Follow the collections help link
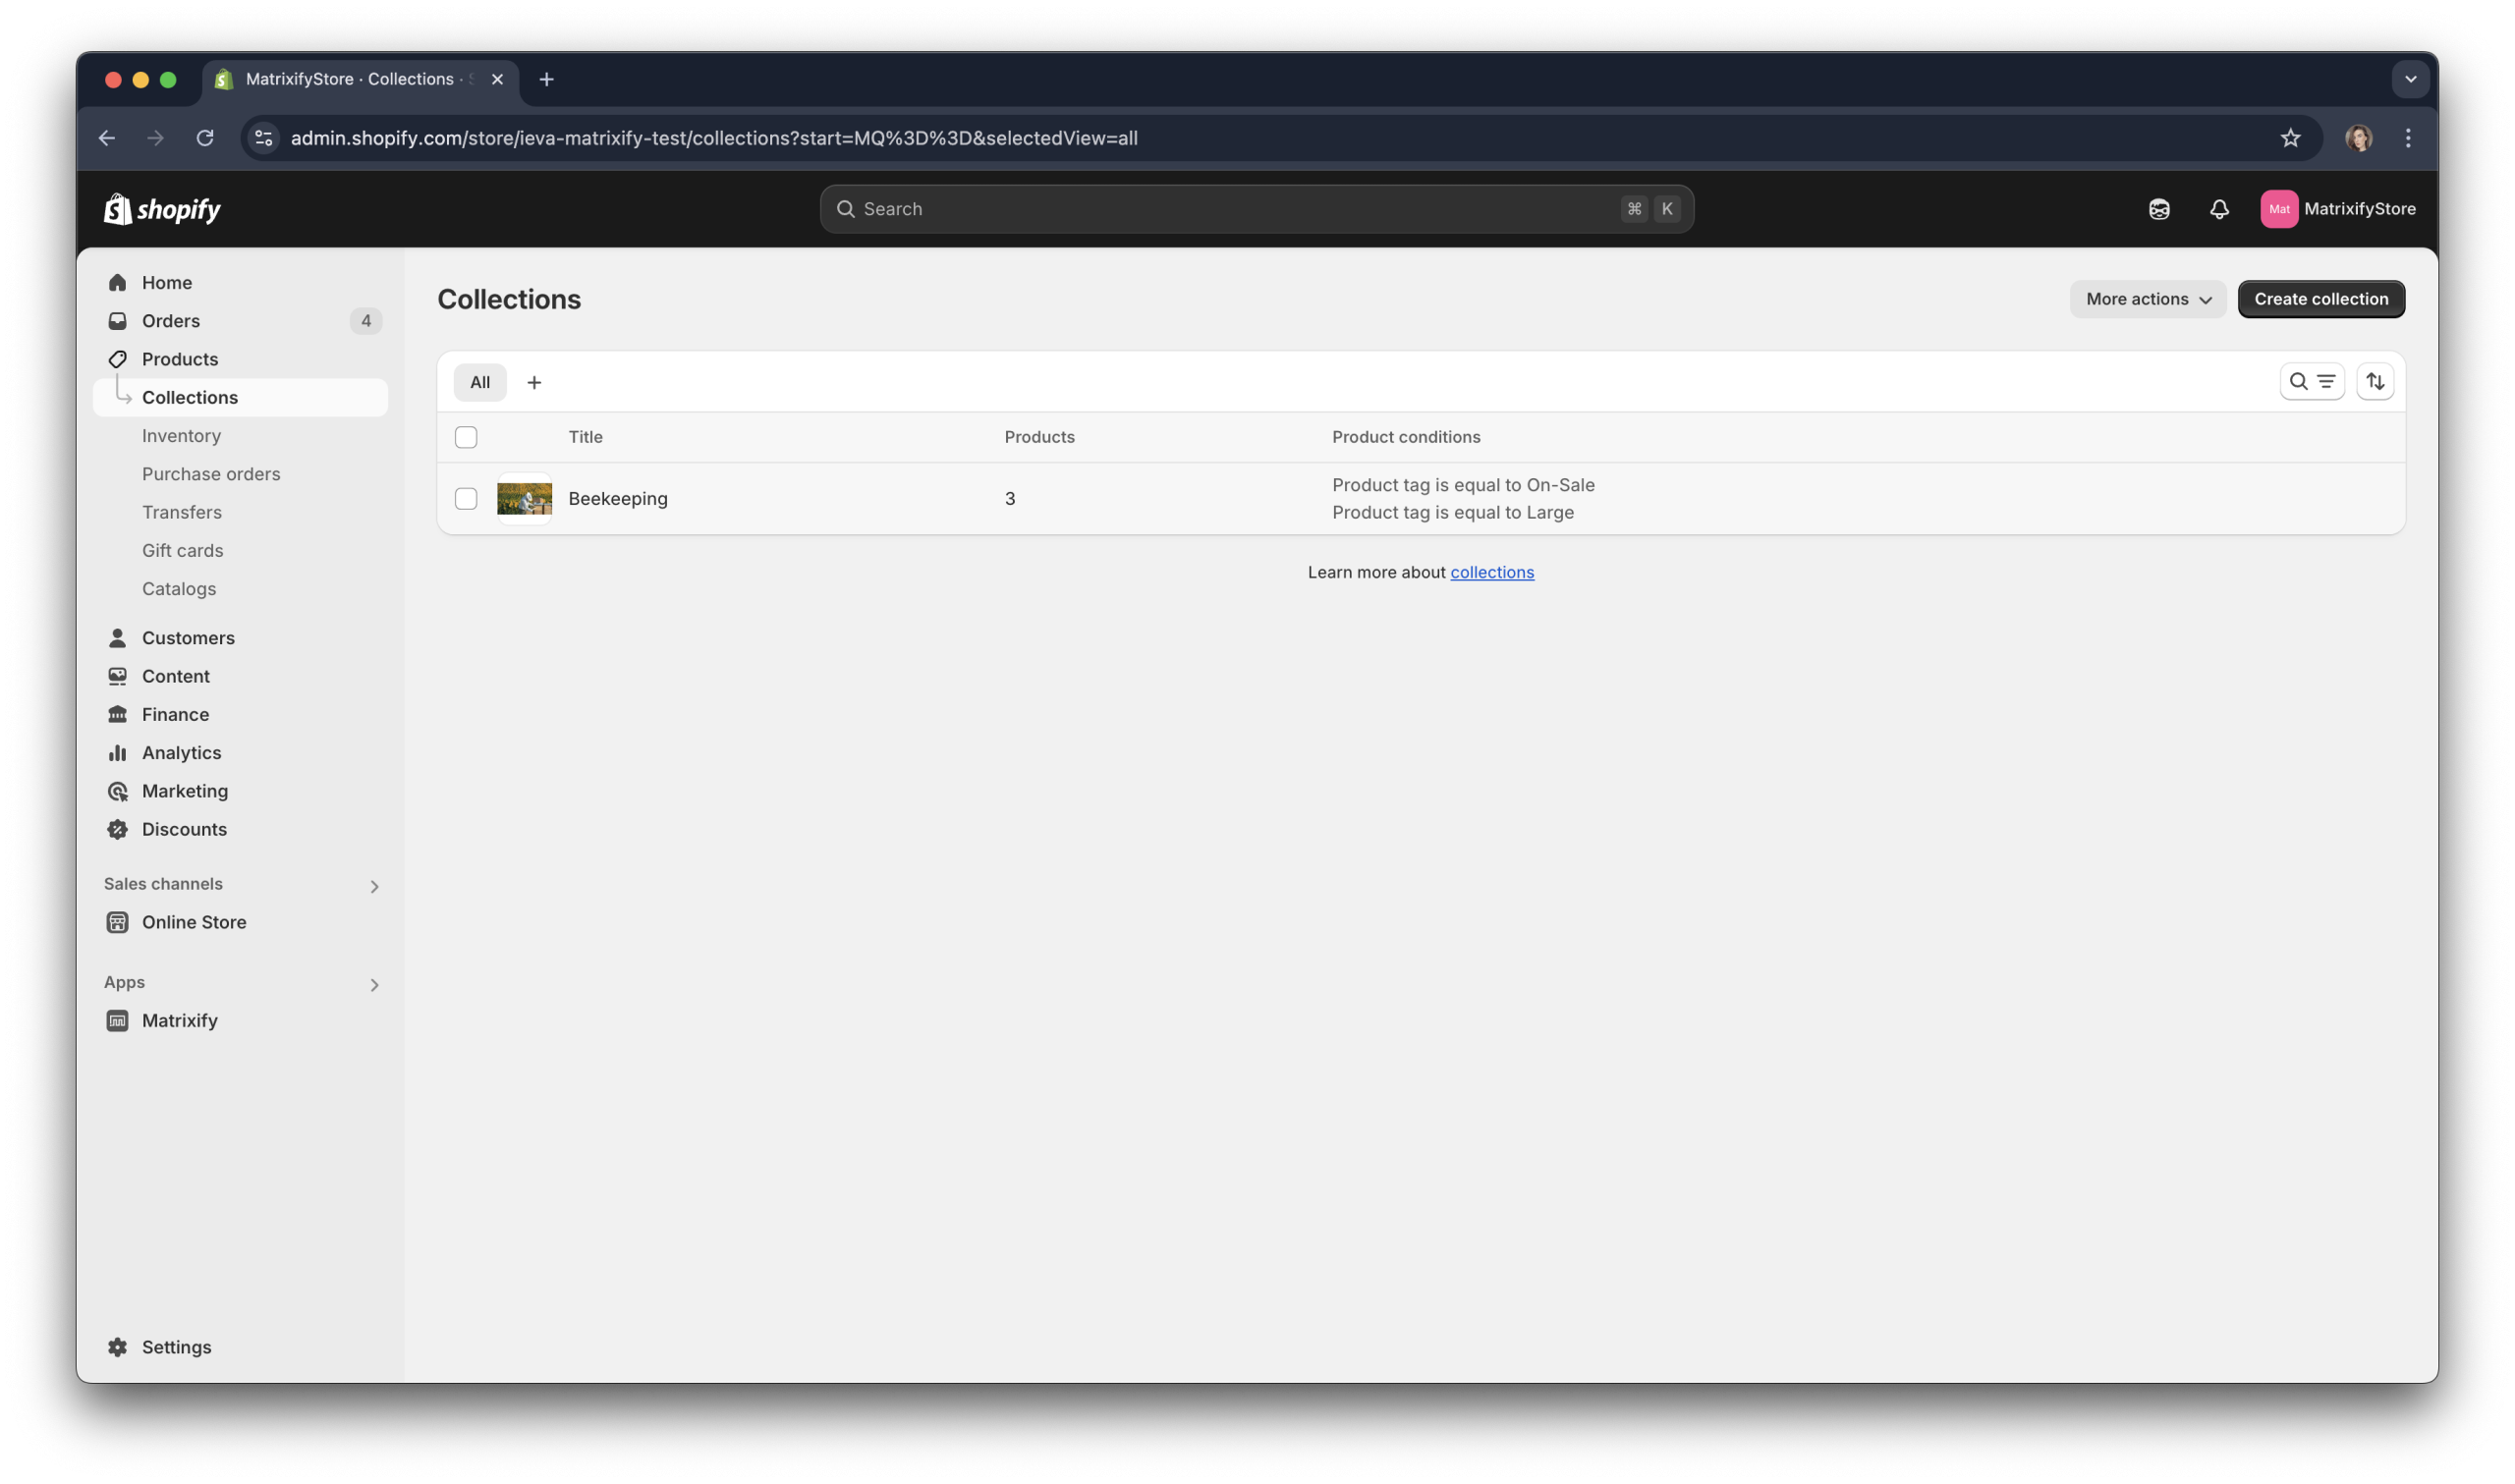This screenshot has height=1484, width=2515. (x=1491, y=572)
